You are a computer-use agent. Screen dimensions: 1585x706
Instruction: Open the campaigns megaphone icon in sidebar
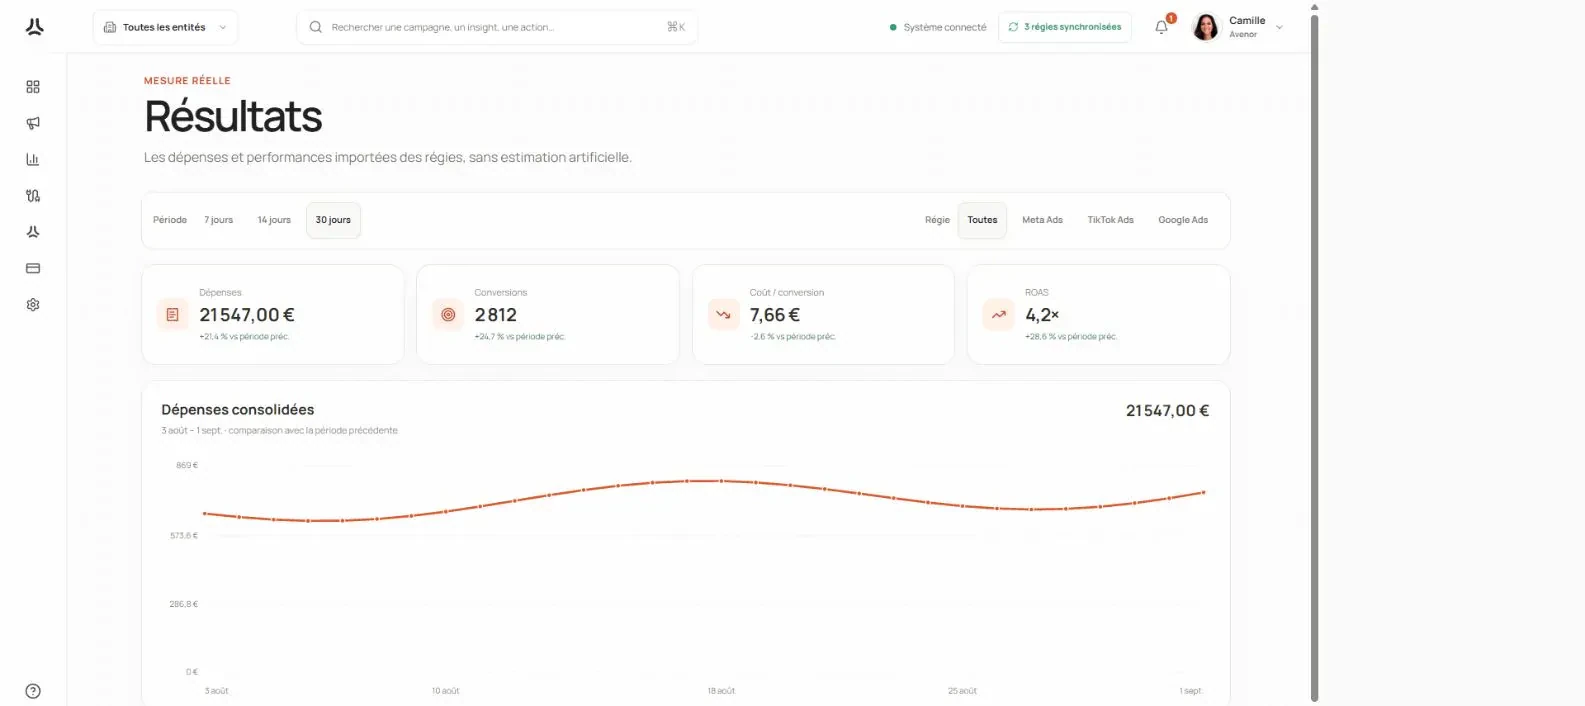pos(33,123)
